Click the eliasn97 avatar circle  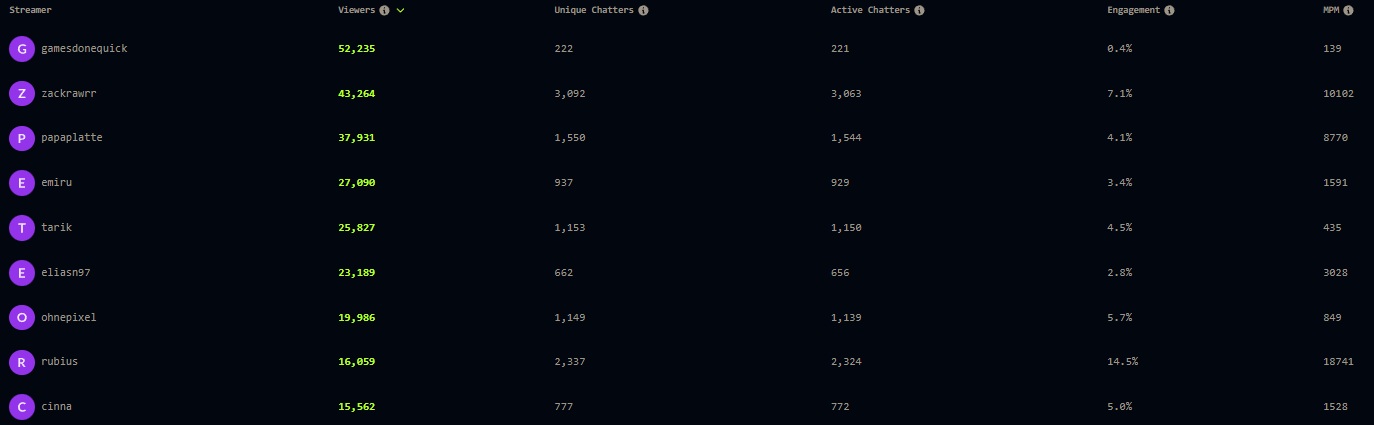click(22, 272)
